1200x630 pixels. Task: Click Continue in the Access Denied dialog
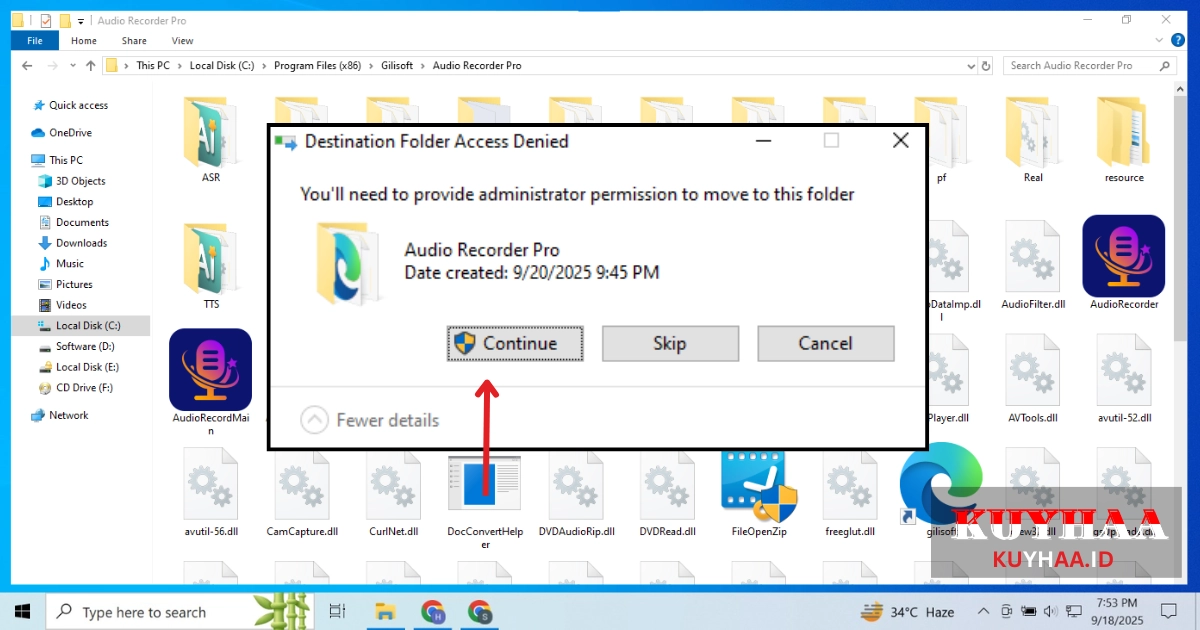(515, 343)
